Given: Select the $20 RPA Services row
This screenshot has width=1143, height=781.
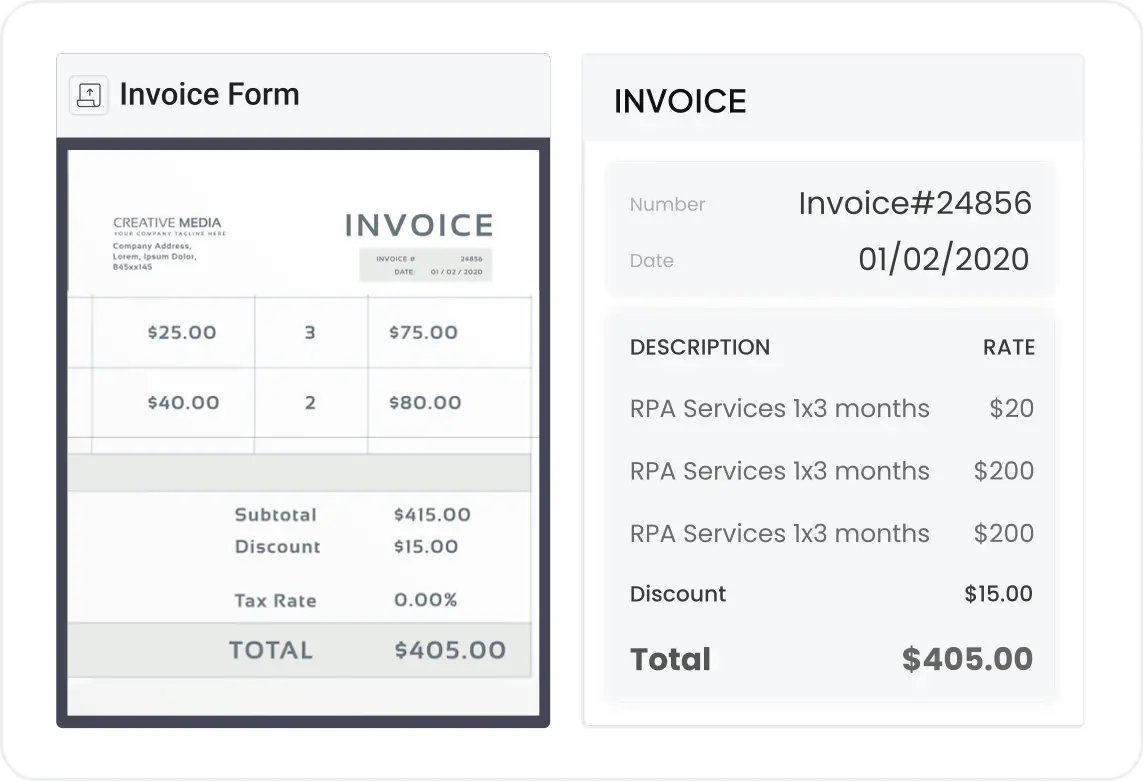Looking at the screenshot, I should 832,408.
